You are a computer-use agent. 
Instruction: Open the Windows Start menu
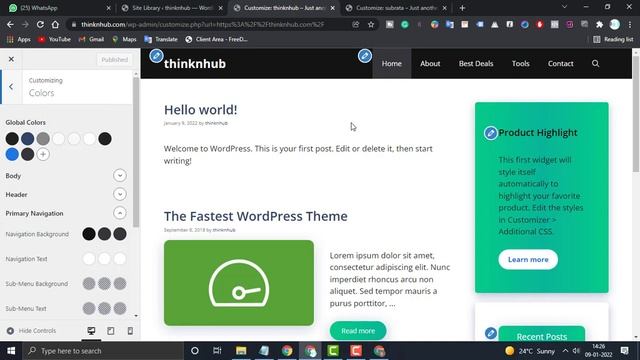11,351
